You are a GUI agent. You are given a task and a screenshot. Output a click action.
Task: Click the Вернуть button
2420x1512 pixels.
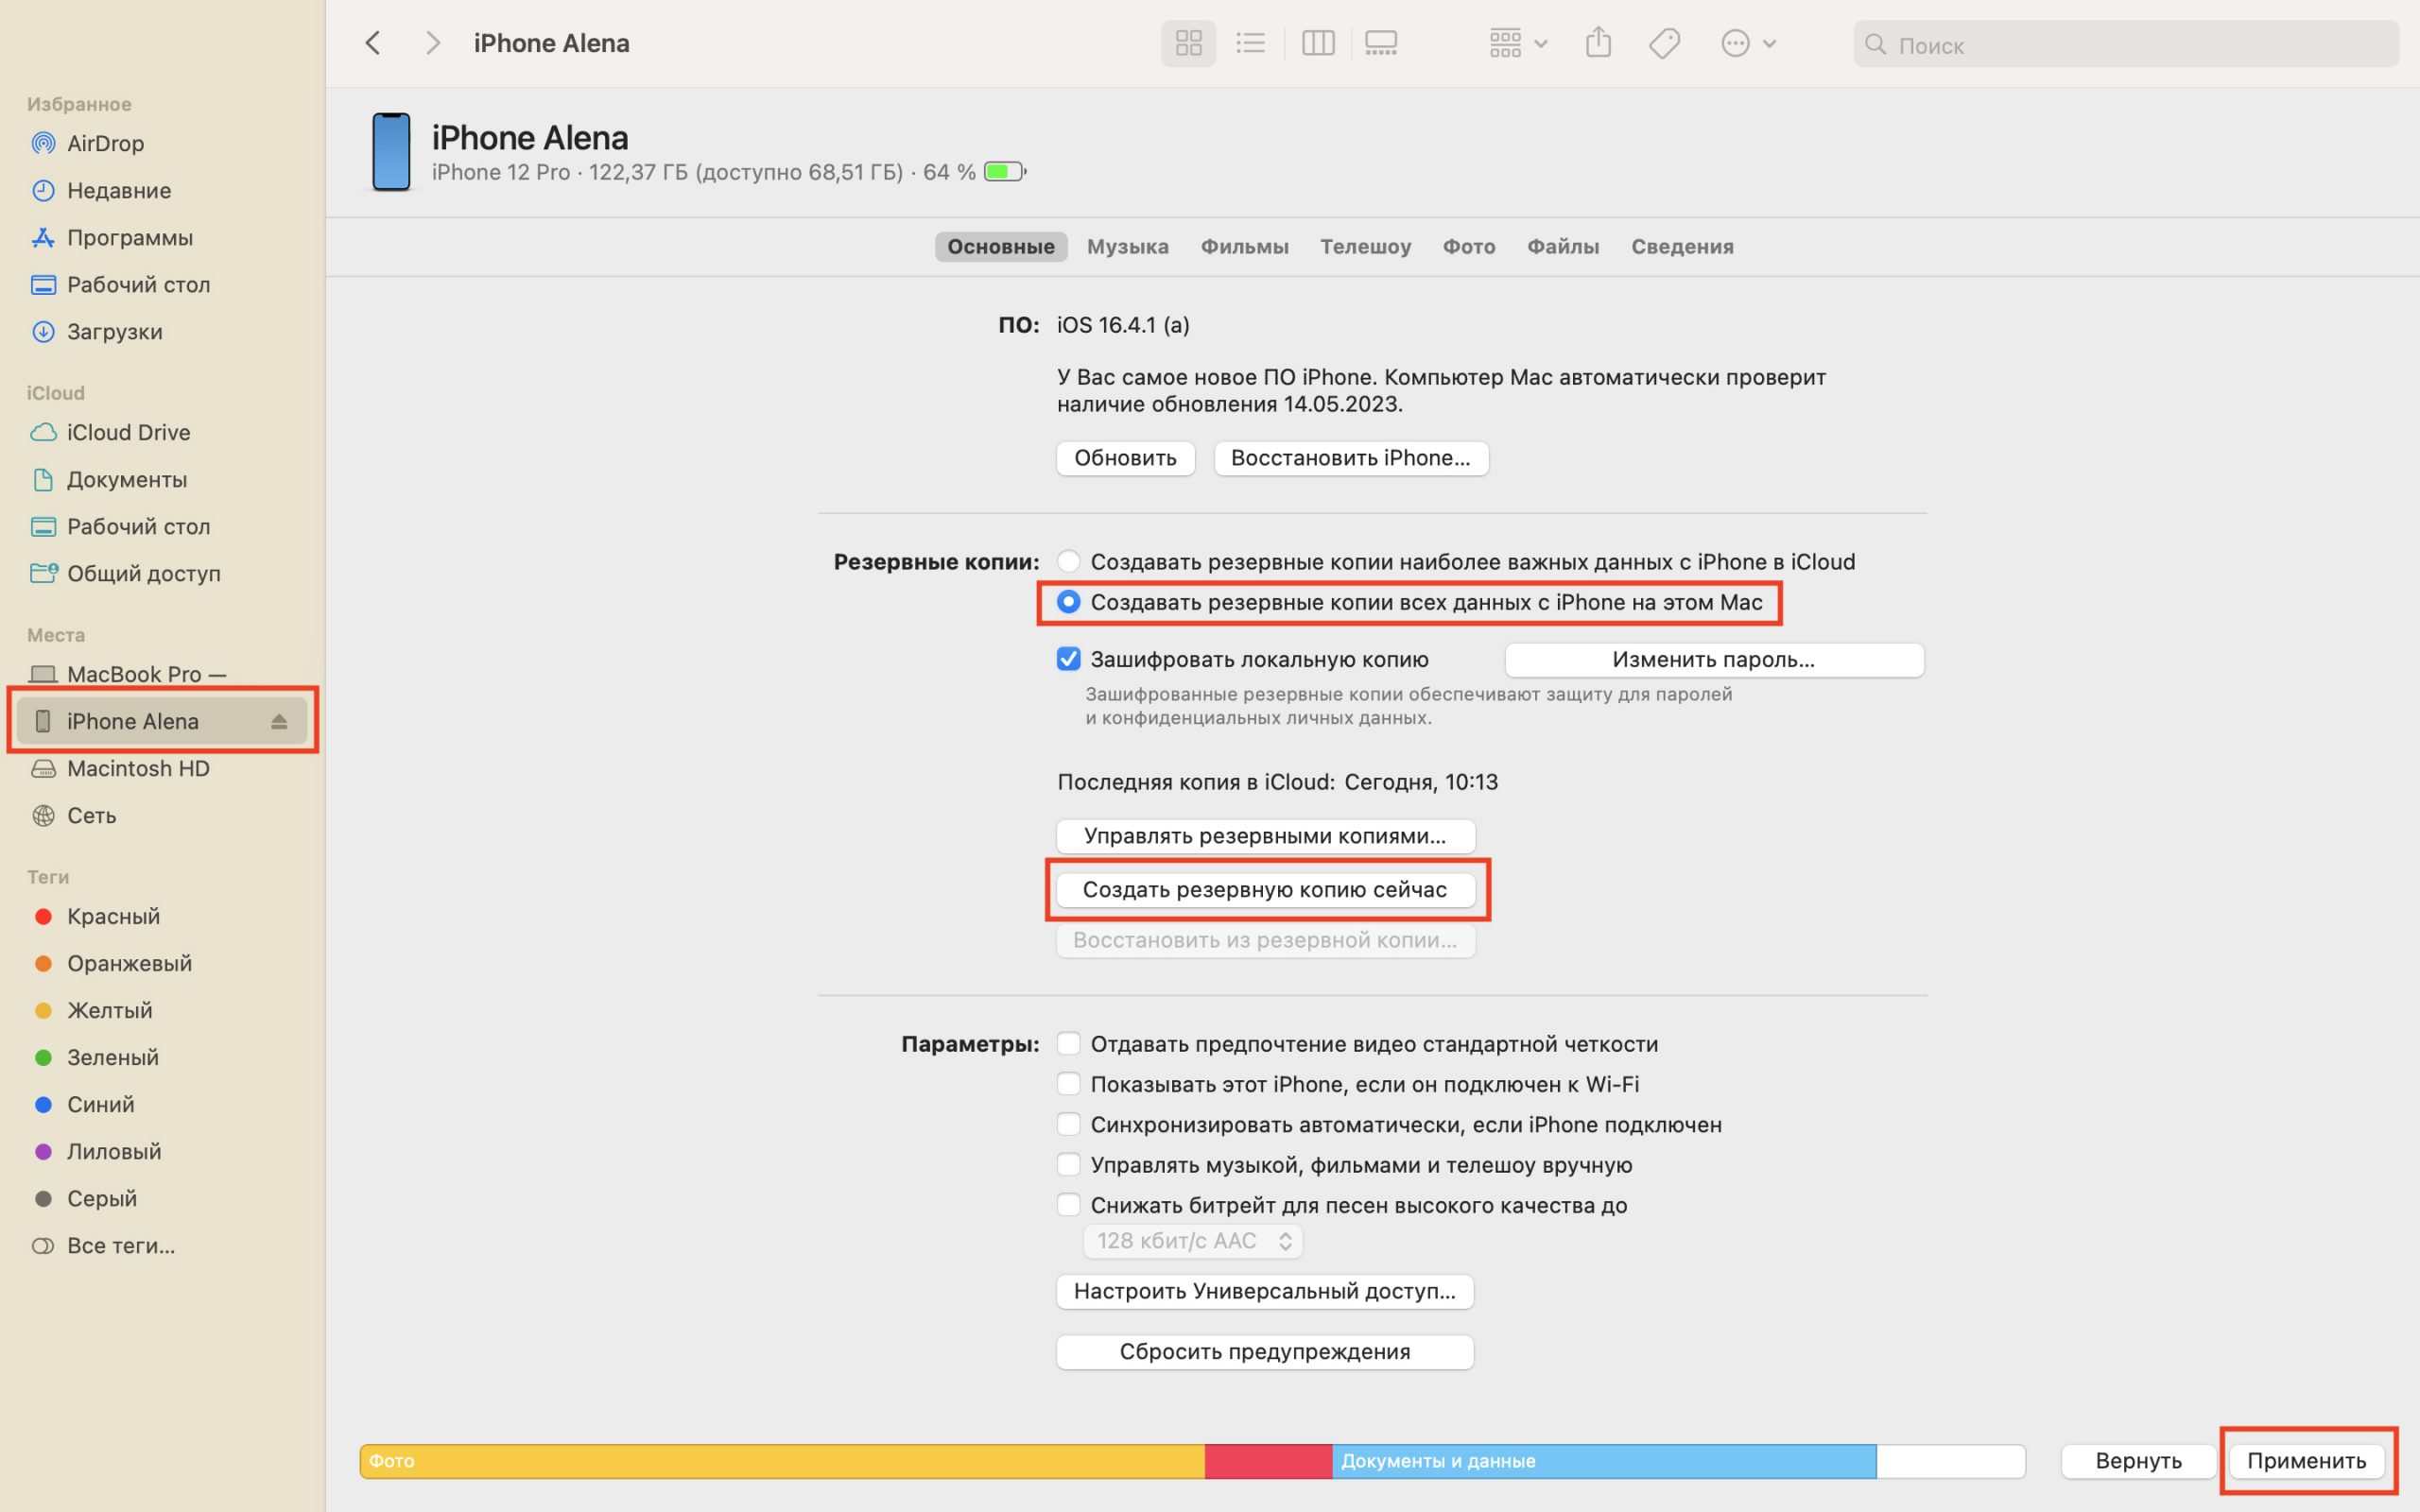(x=2138, y=1461)
